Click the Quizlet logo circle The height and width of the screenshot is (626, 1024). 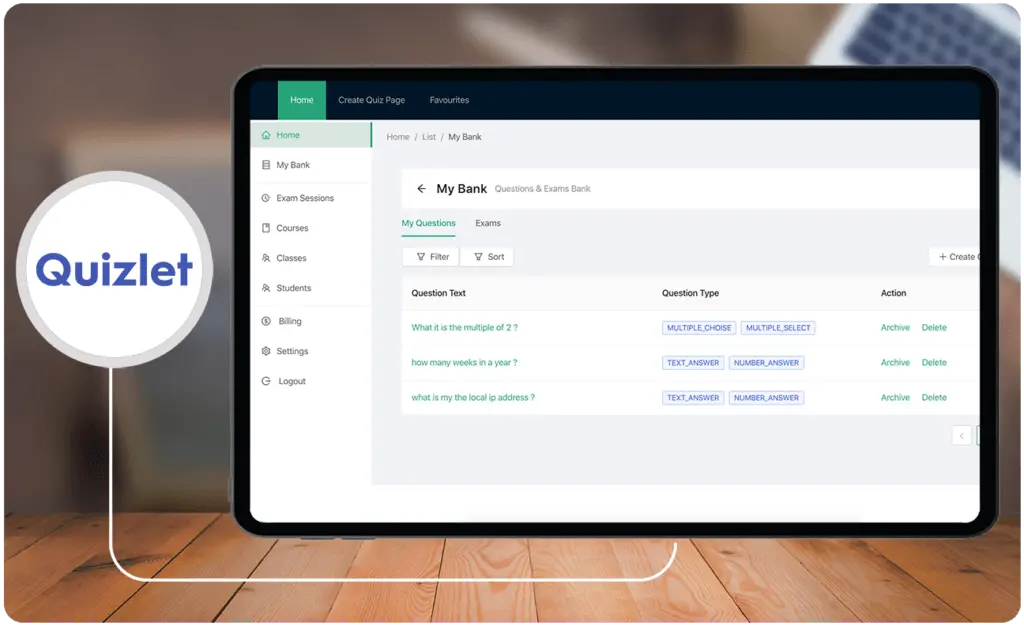click(114, 269)
